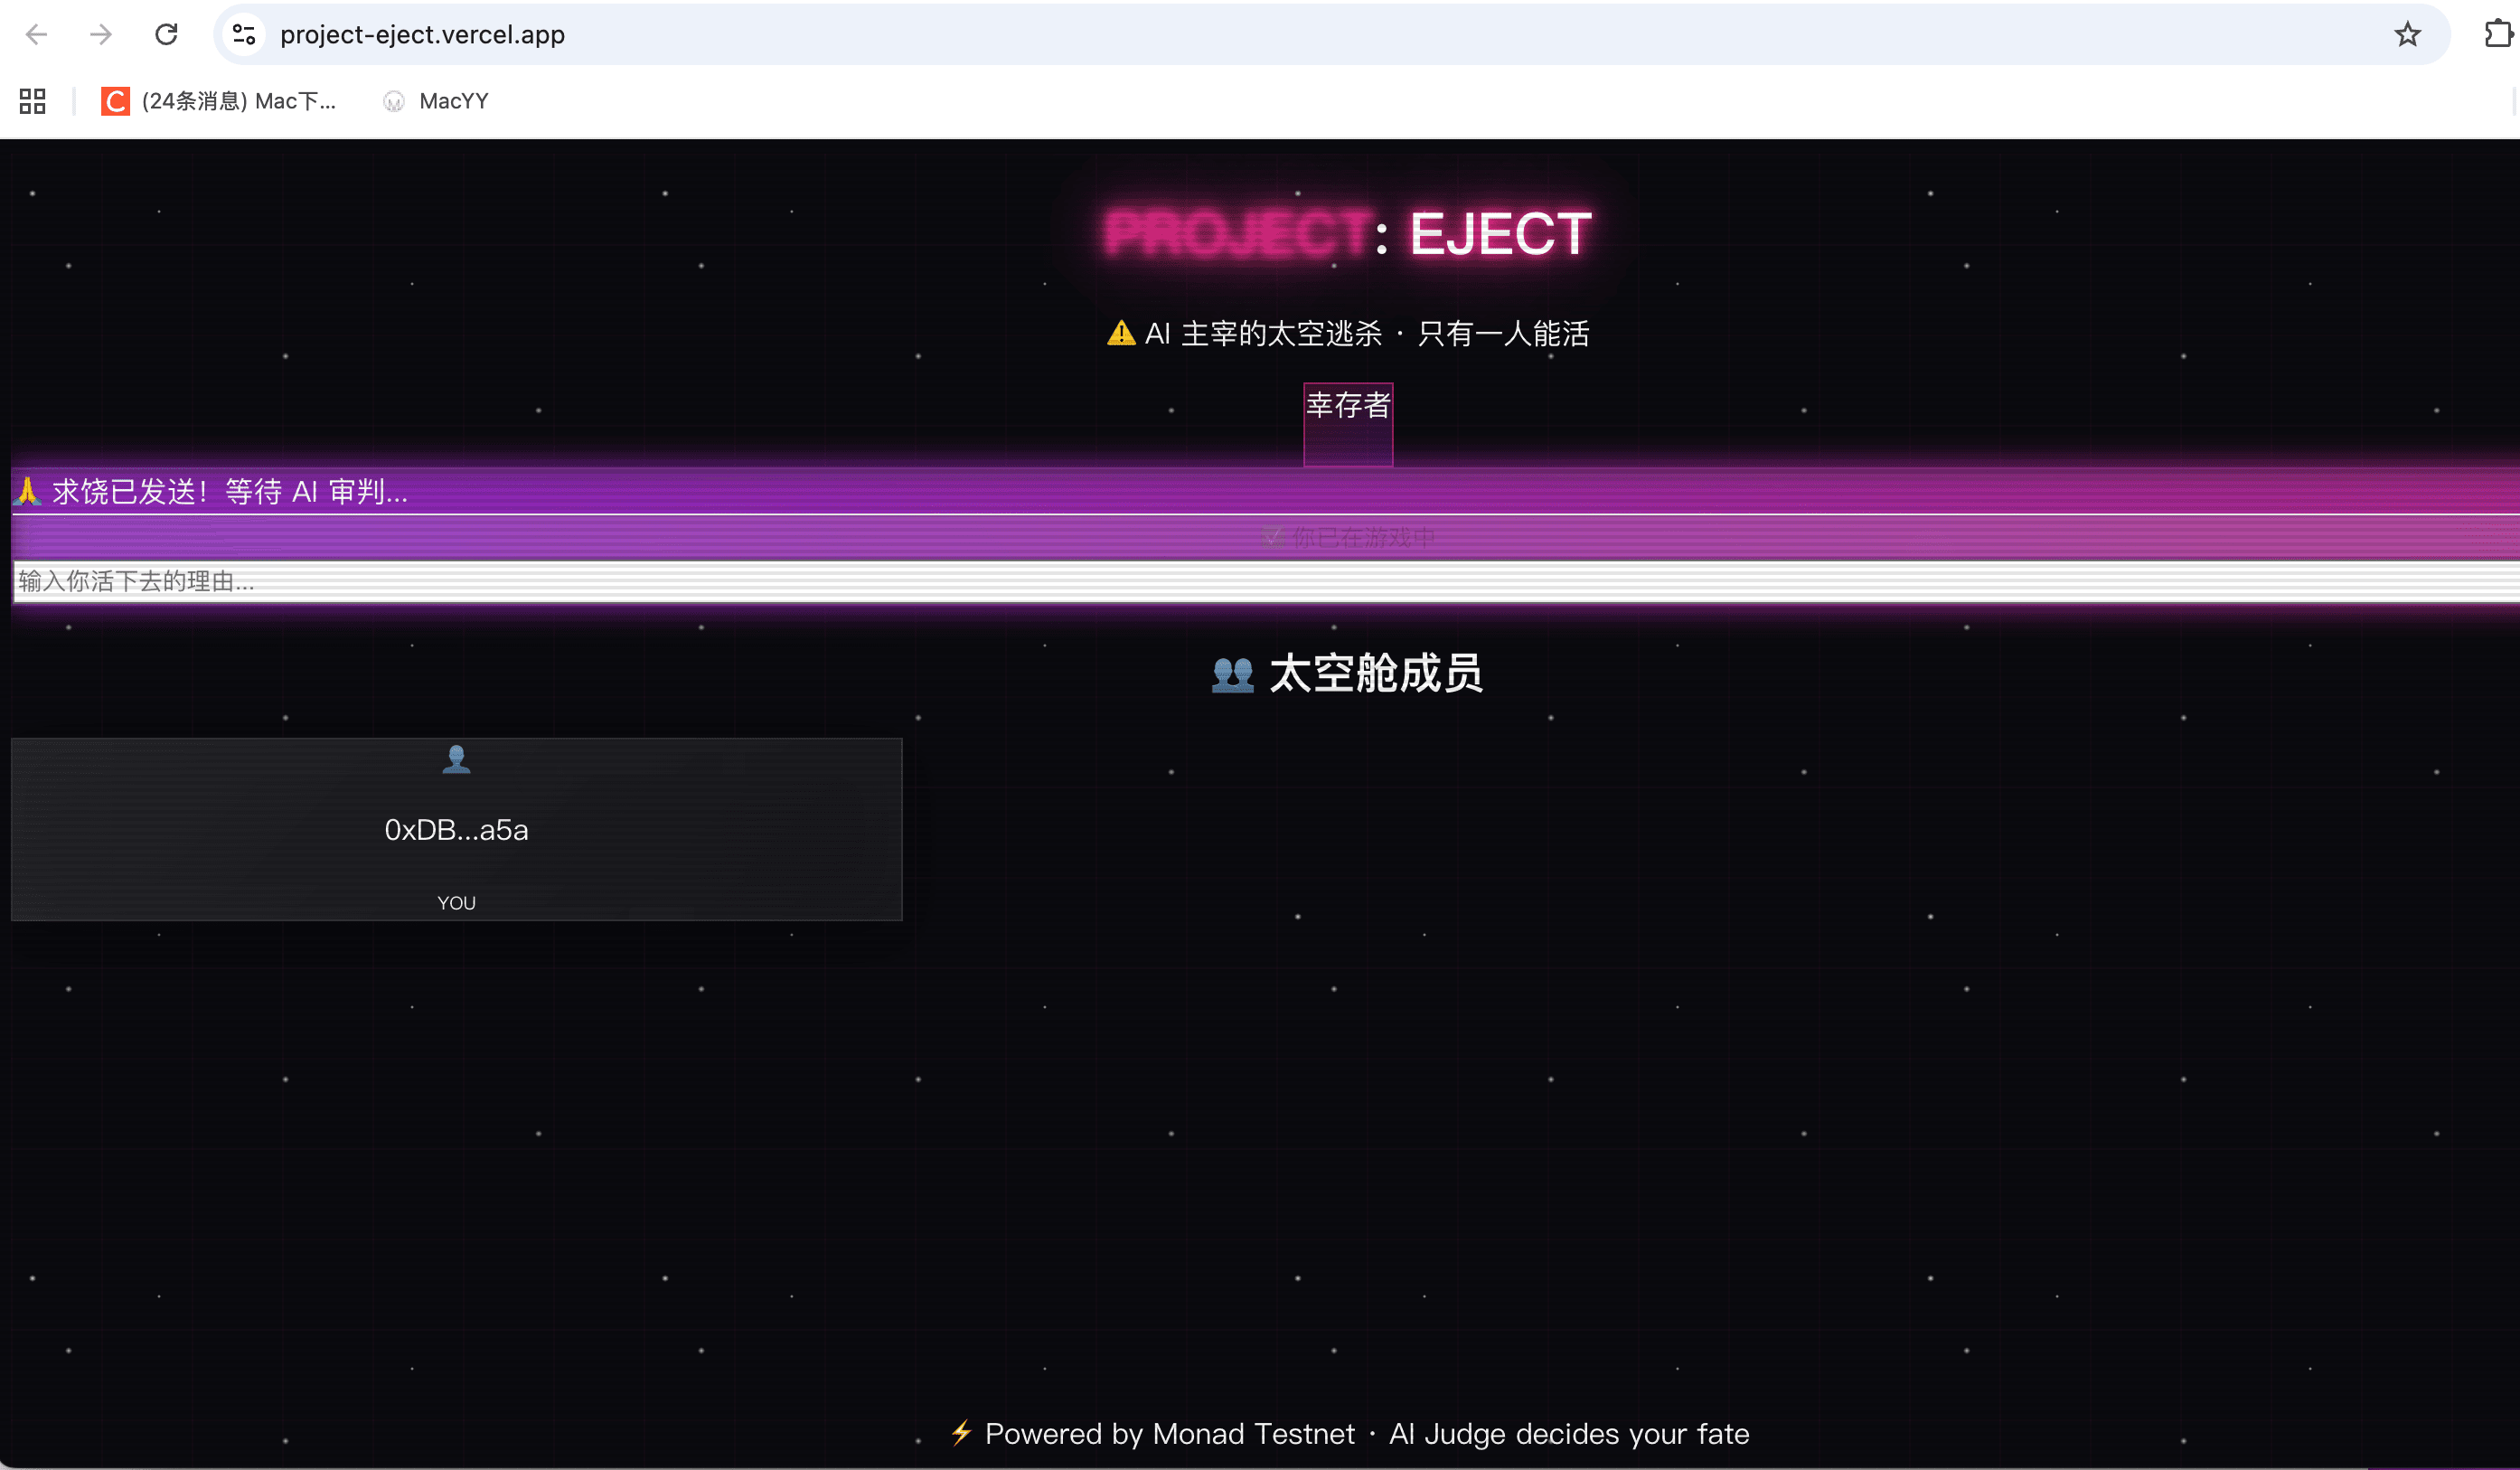Click the bookmark star icon

tap(2406, 34)
